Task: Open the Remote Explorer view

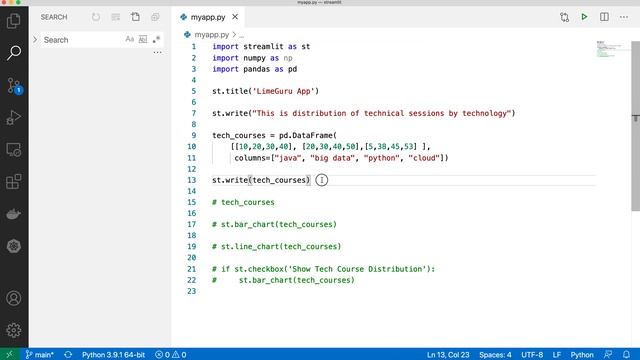Action: [14, 150]
